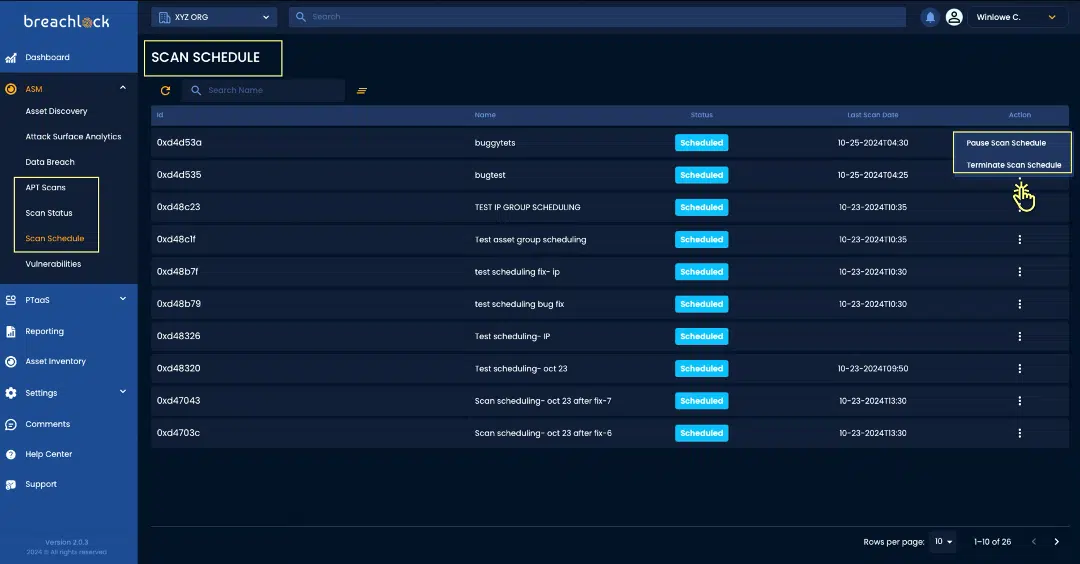Screen dimensions: 1080x564
Task: Click the 0xd4d535 id cell
Action: click(179, 175)
